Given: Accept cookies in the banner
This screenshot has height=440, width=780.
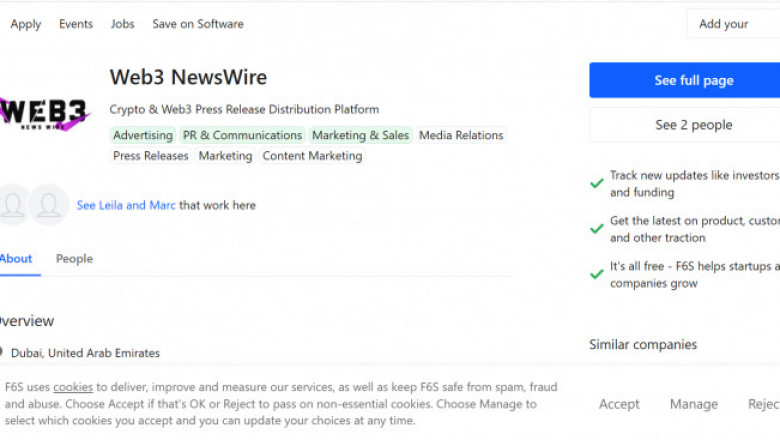Looking at the screenshot, I should pyautogui.click(x=619, y=404).
